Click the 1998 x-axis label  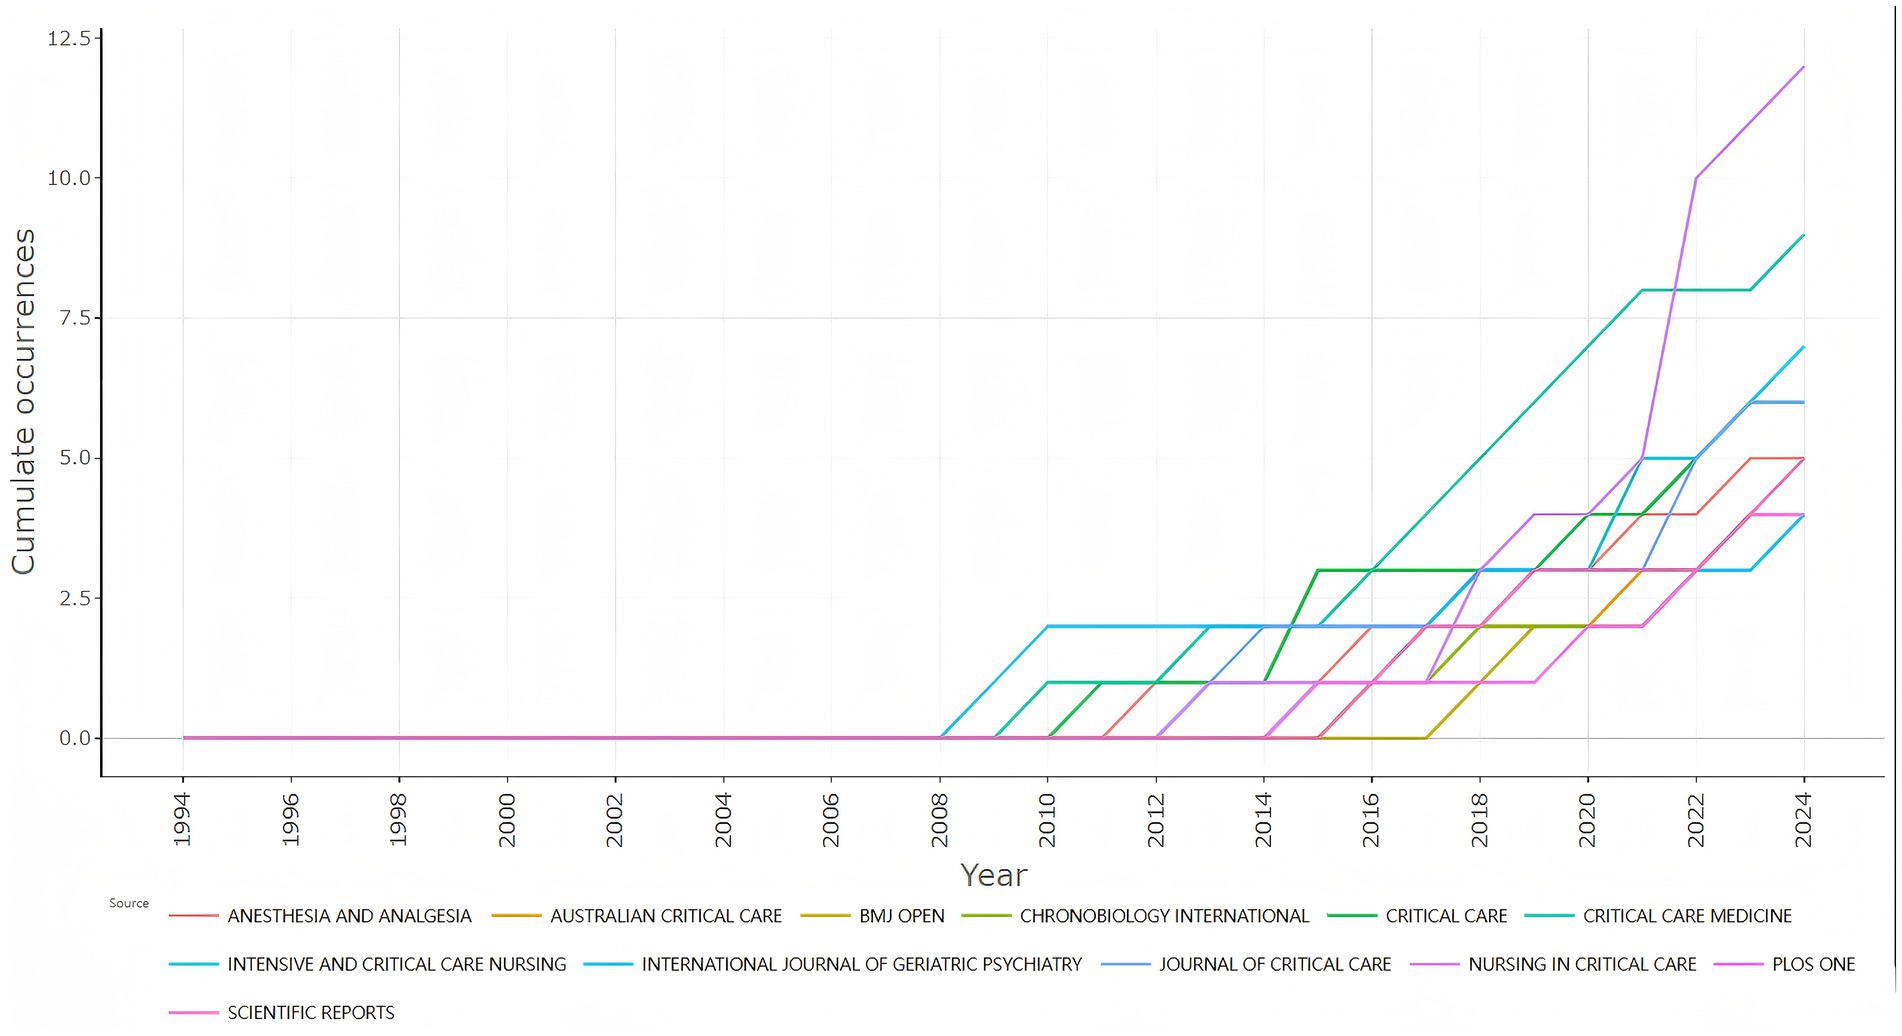coord(399,820)
